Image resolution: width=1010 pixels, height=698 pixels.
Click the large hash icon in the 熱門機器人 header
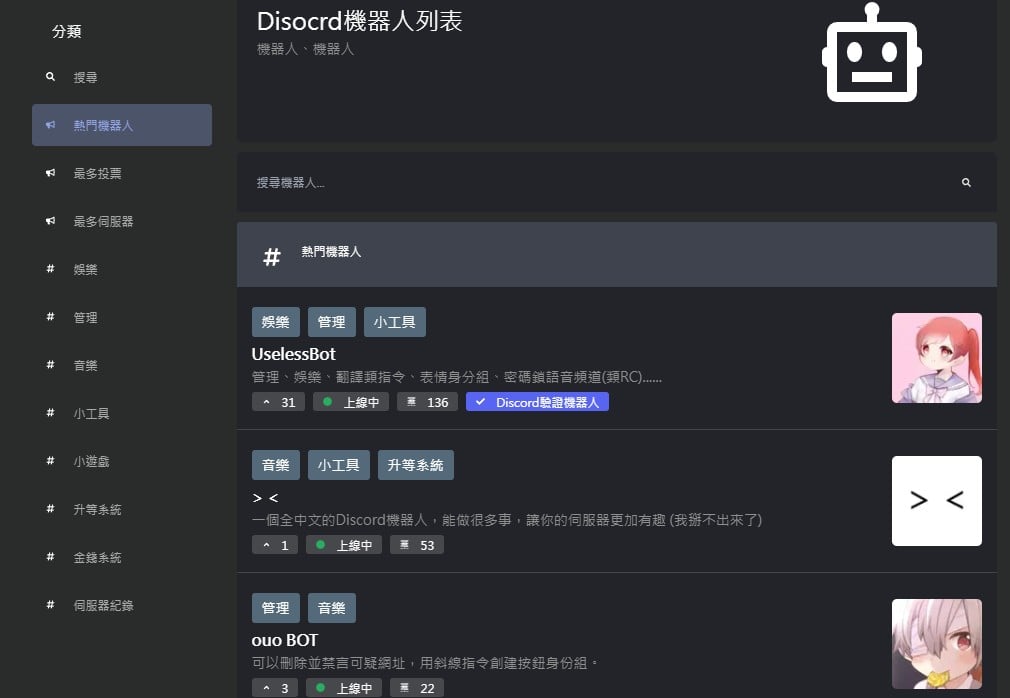(272, 257)
